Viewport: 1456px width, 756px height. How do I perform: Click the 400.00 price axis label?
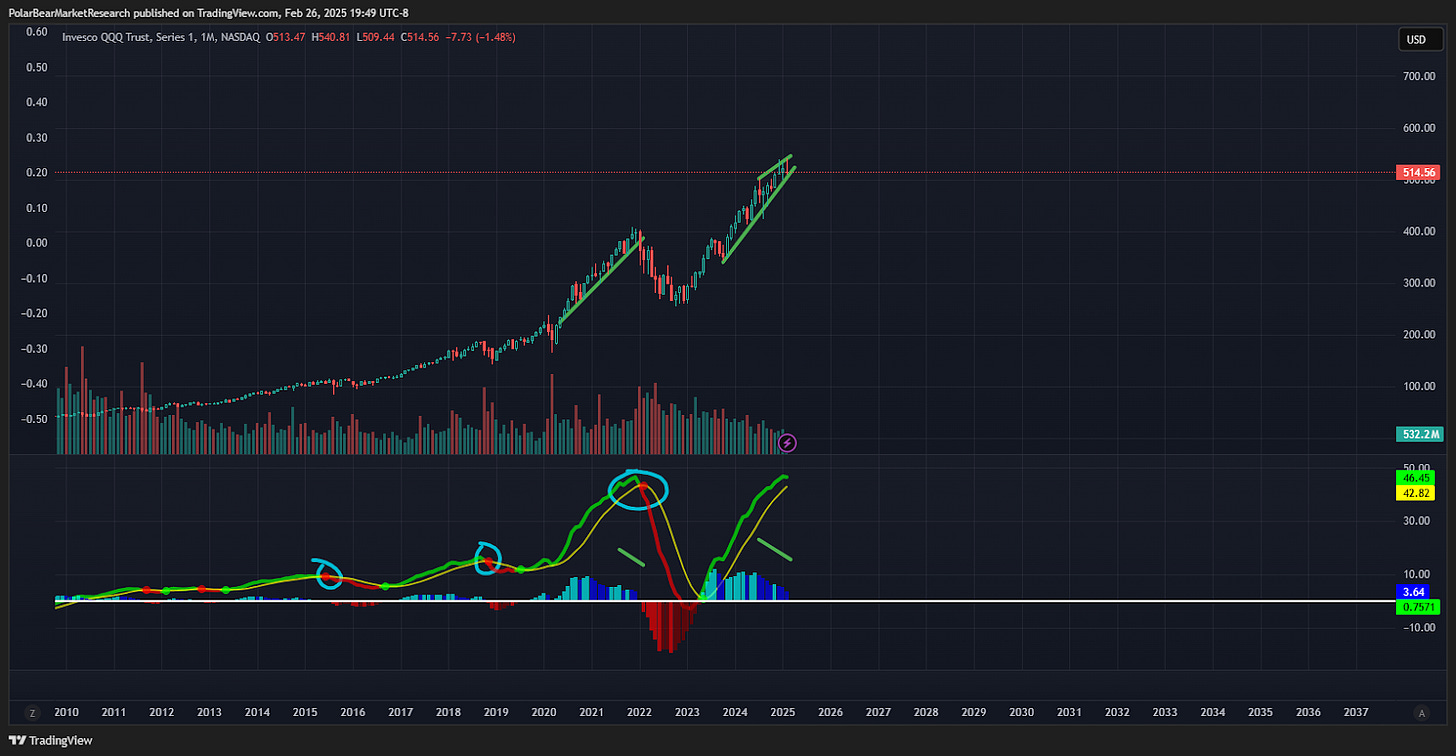click(1417, 231)
